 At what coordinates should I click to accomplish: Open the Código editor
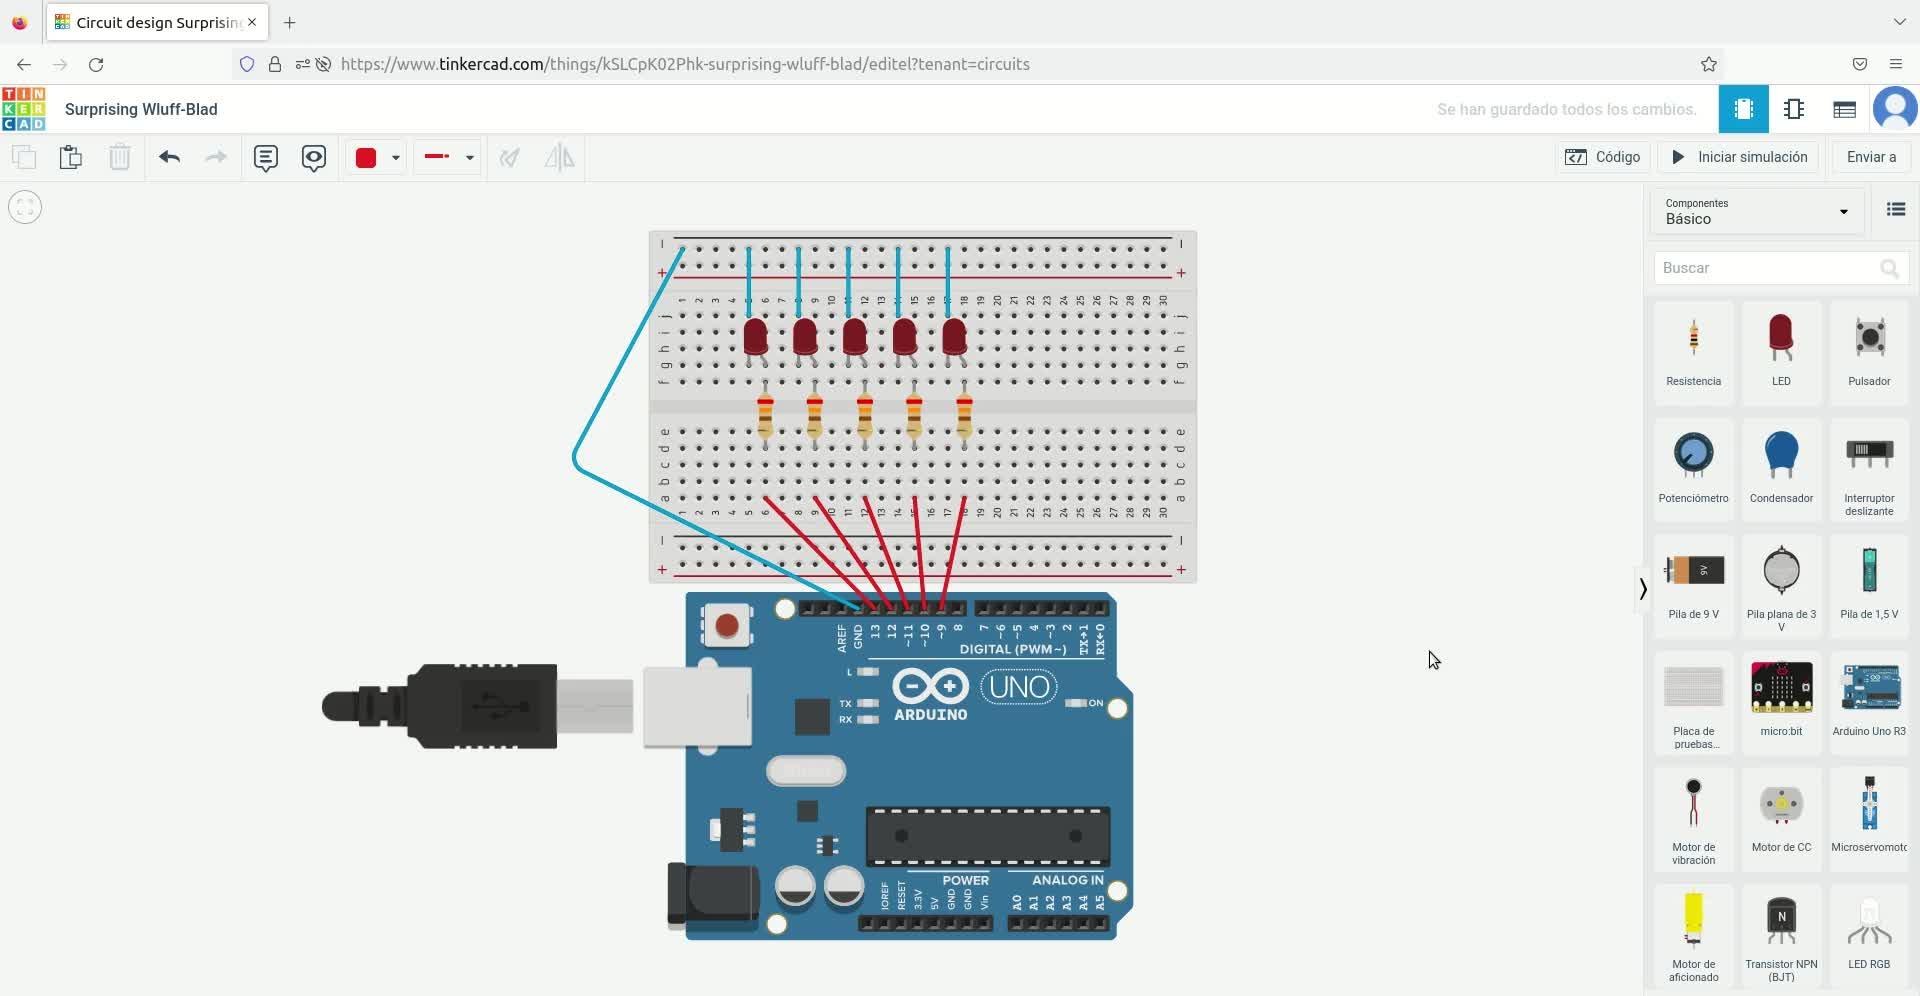coord(1602,157)
